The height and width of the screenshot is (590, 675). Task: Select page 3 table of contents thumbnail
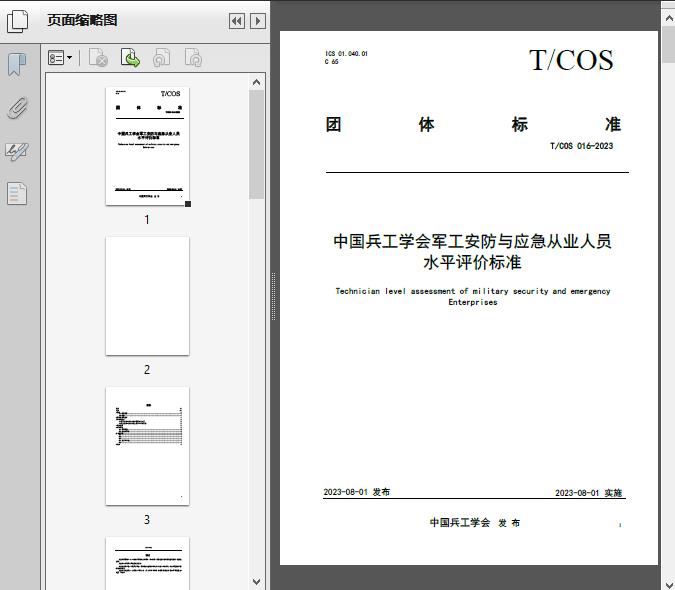(147, 446)
